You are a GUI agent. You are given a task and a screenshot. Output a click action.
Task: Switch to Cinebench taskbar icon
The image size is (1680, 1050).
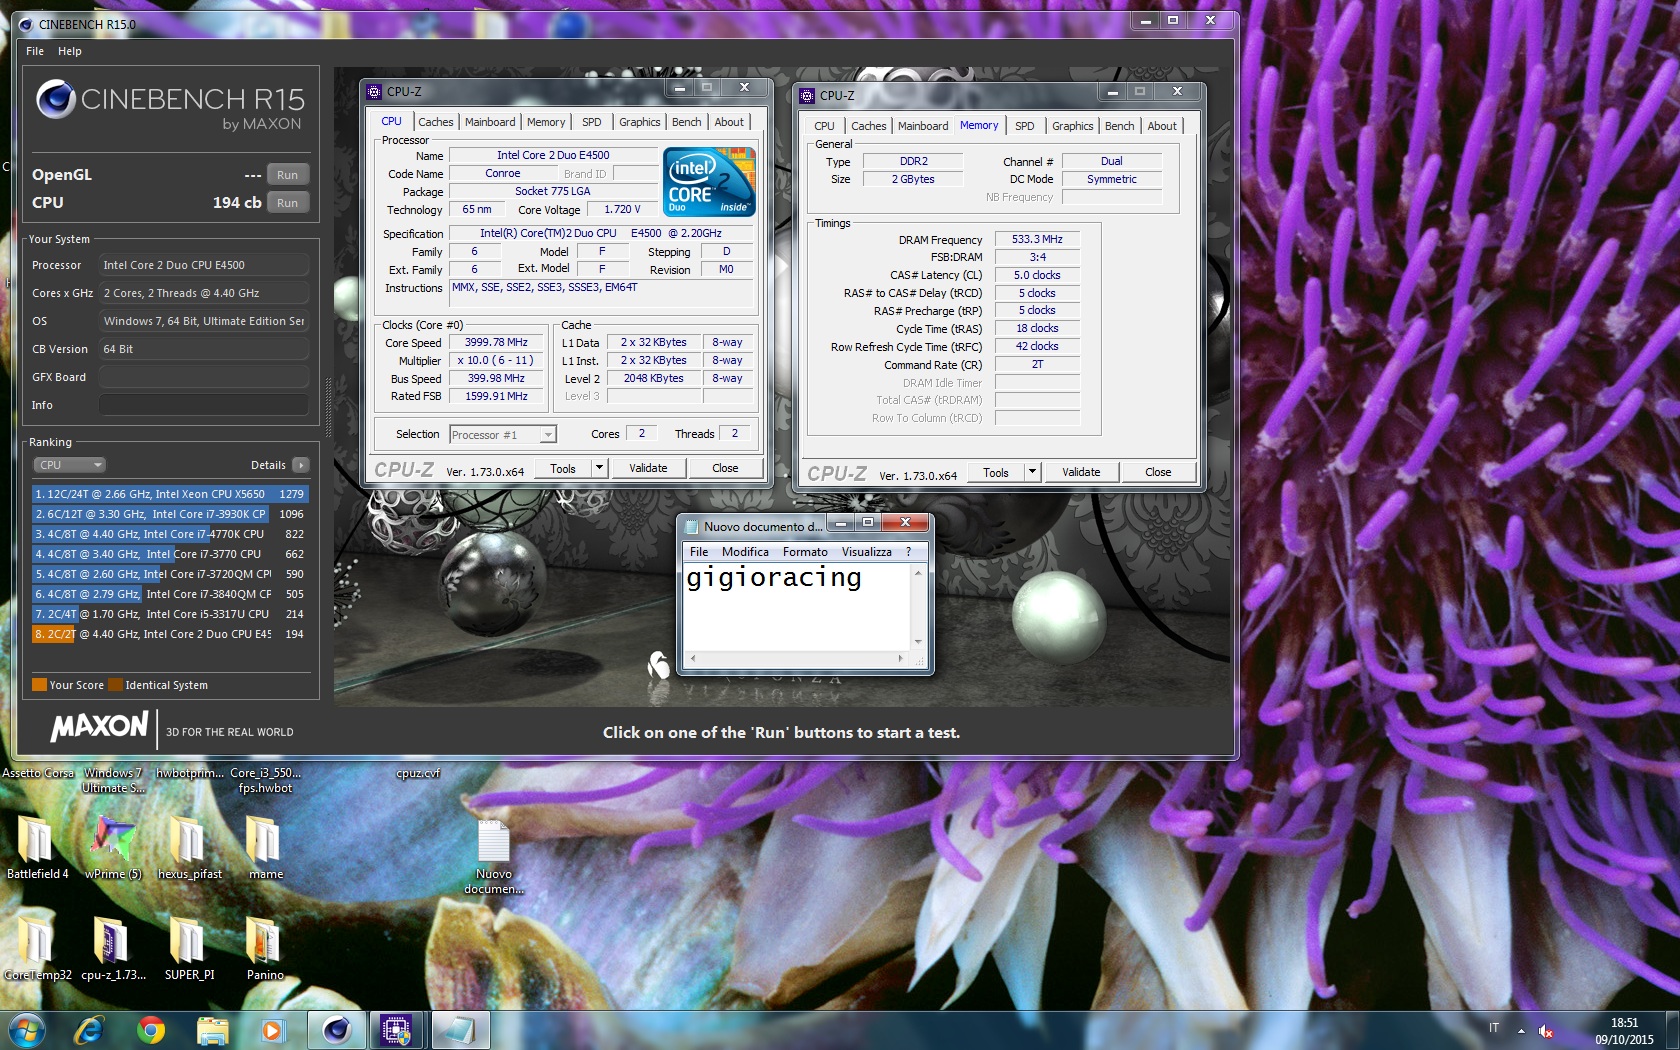(x=336, y=1030)
